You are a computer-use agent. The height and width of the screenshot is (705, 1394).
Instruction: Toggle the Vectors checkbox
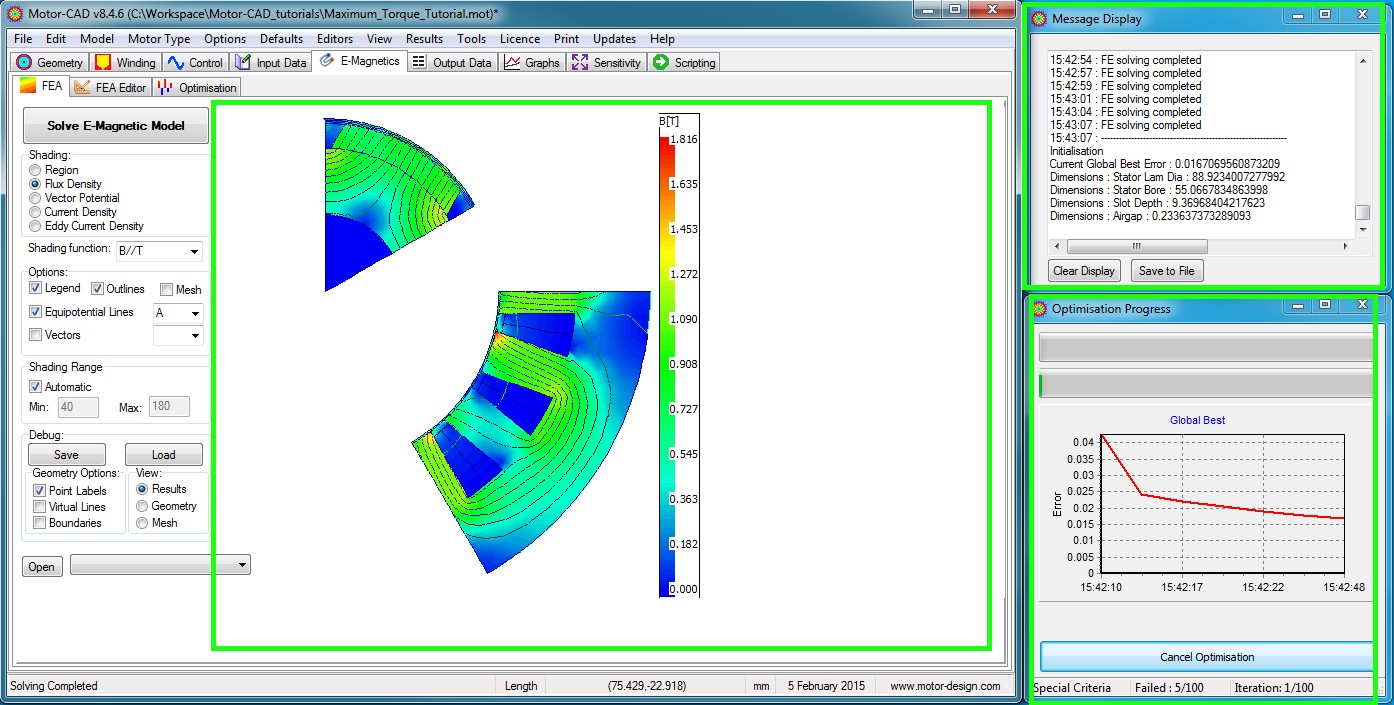coord(36,335)
